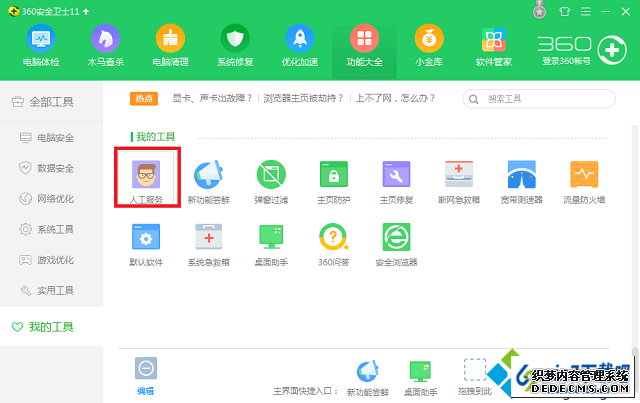Click the 热点 orange tag

[x=144, y=98]
